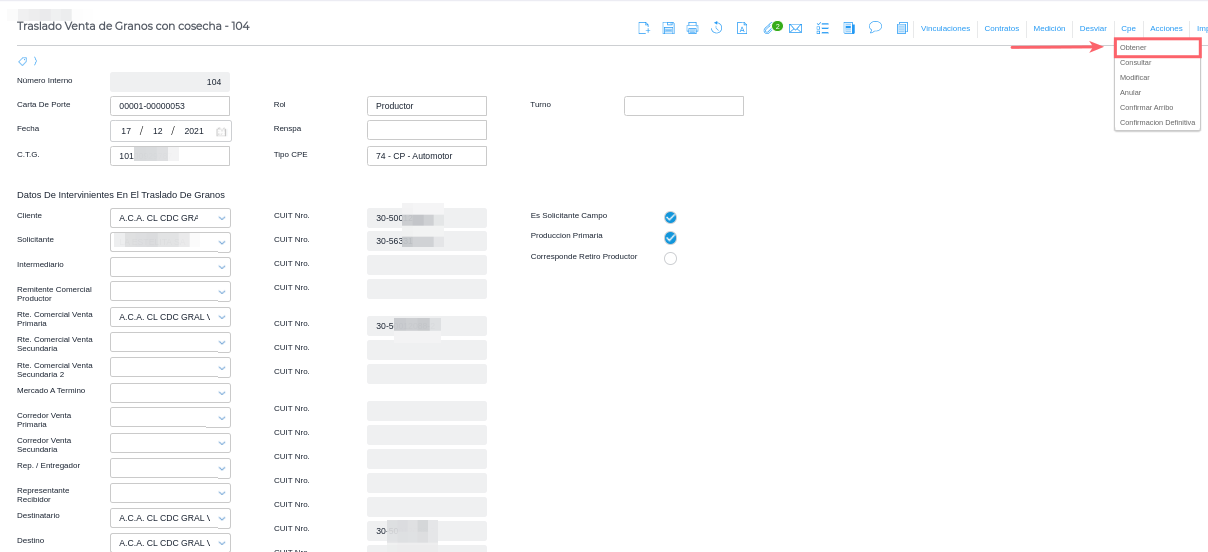Screen dimensions: 1208x552
Task: Click the Carta De Porte input field
Action: click(x=170, y=106)
